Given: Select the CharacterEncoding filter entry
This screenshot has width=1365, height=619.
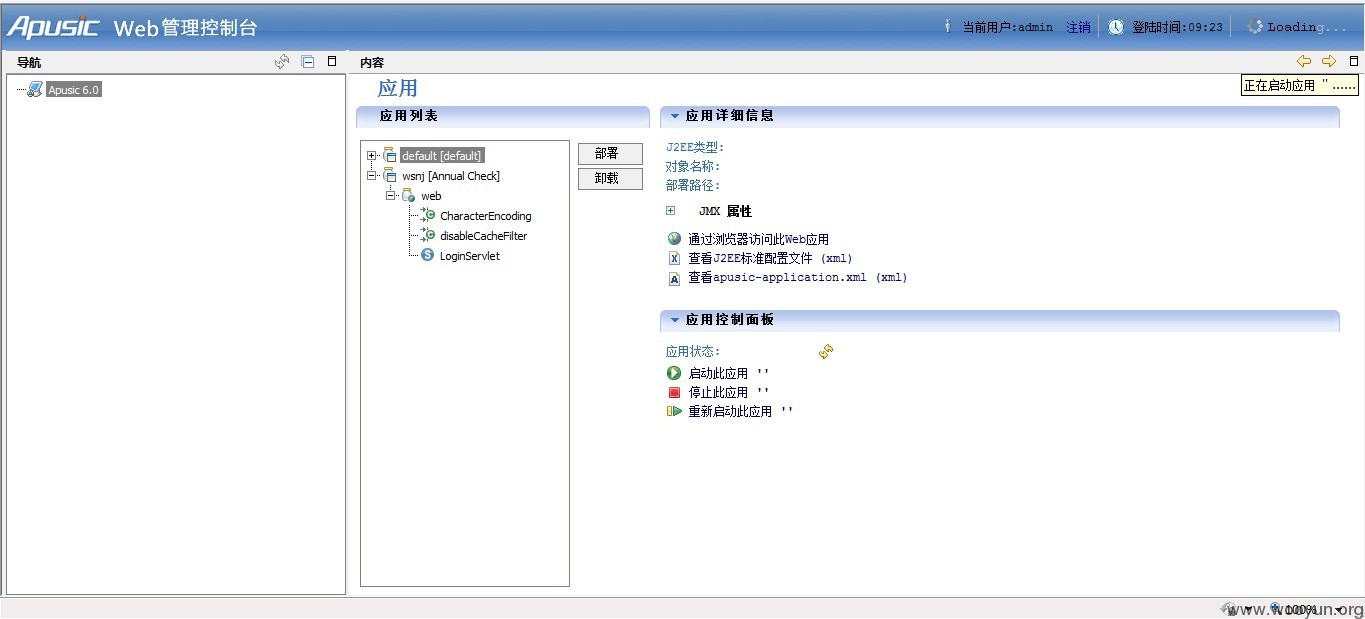Looking at the screenshot, I should [486, 216].
